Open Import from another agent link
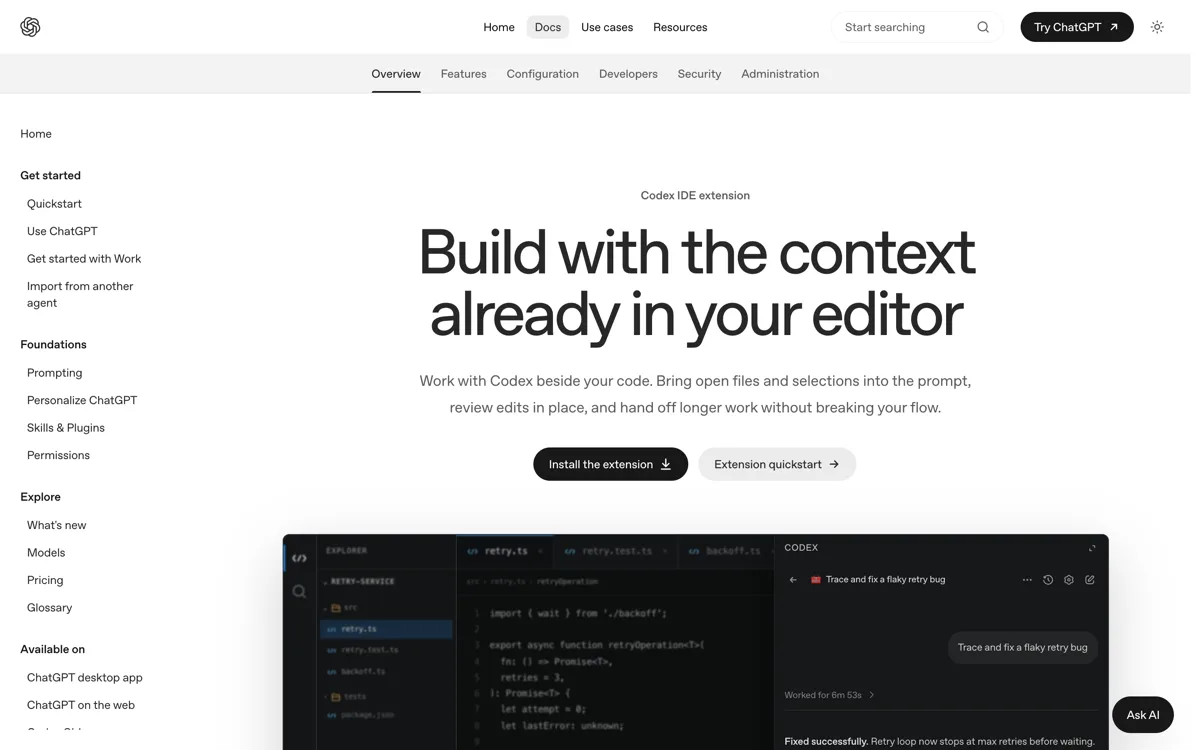This screenshot has width=1200, height=750. click(x=80, y=295)
